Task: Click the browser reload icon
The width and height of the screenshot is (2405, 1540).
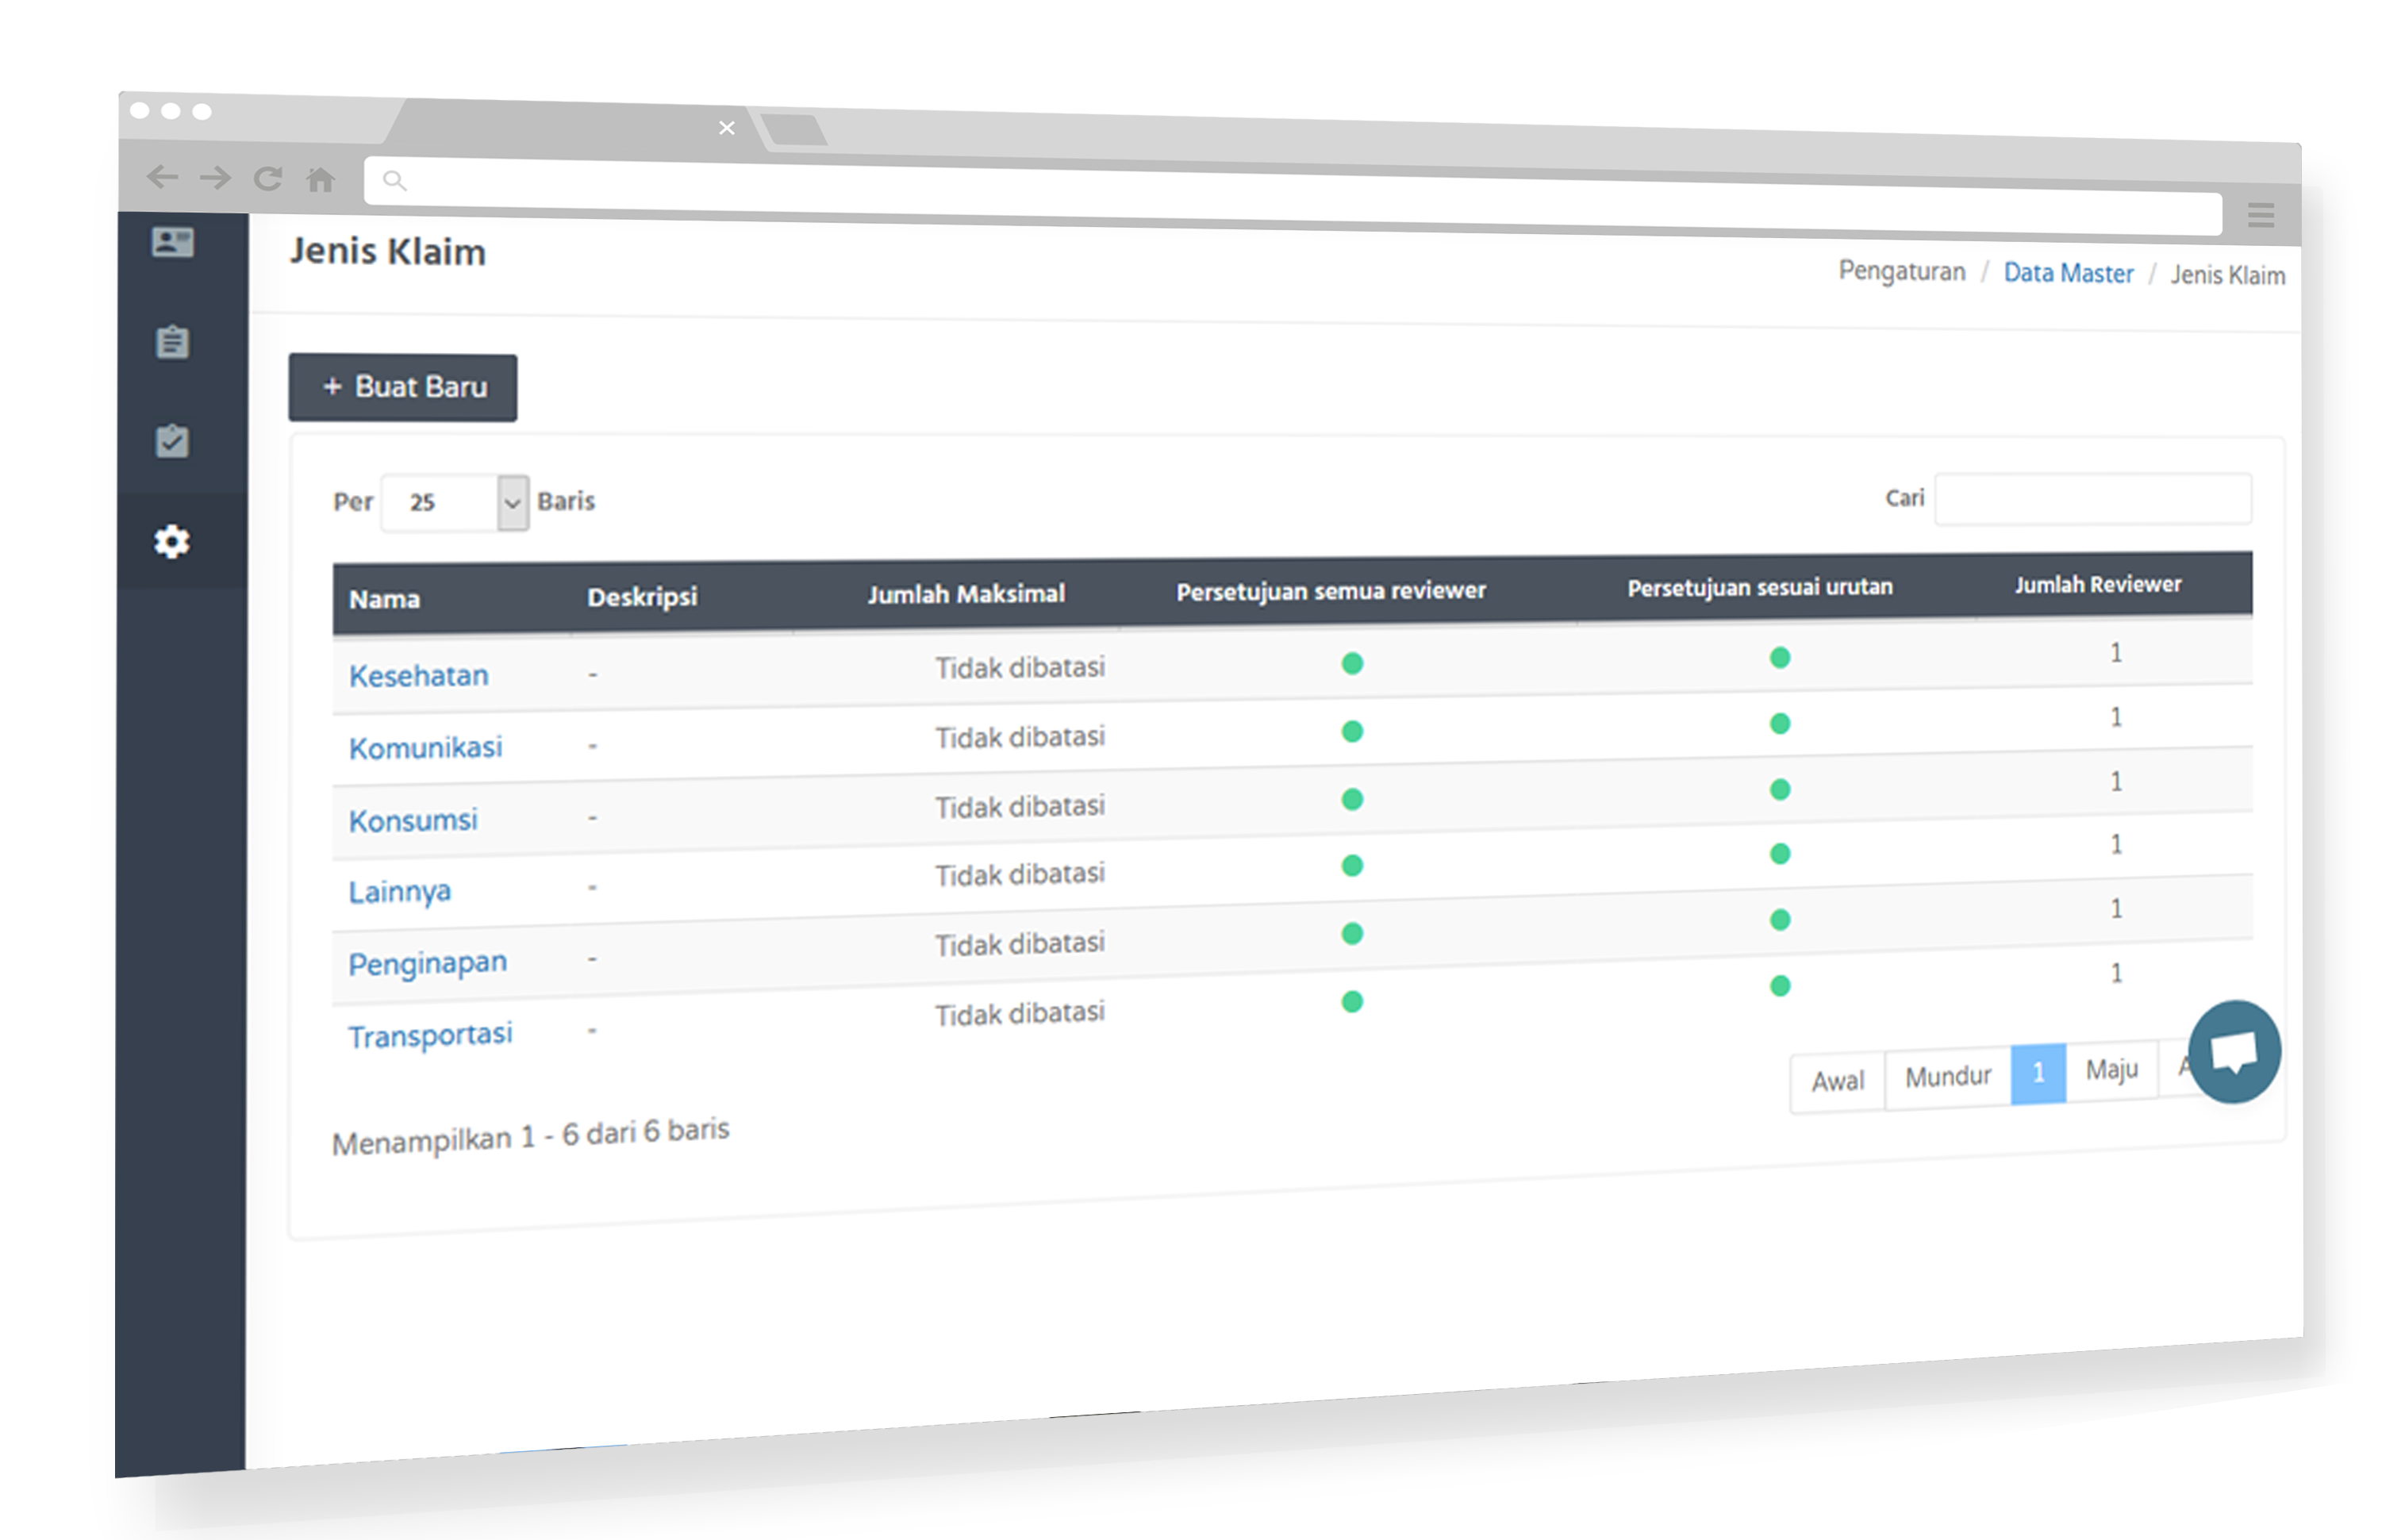Action: point(267,179)
